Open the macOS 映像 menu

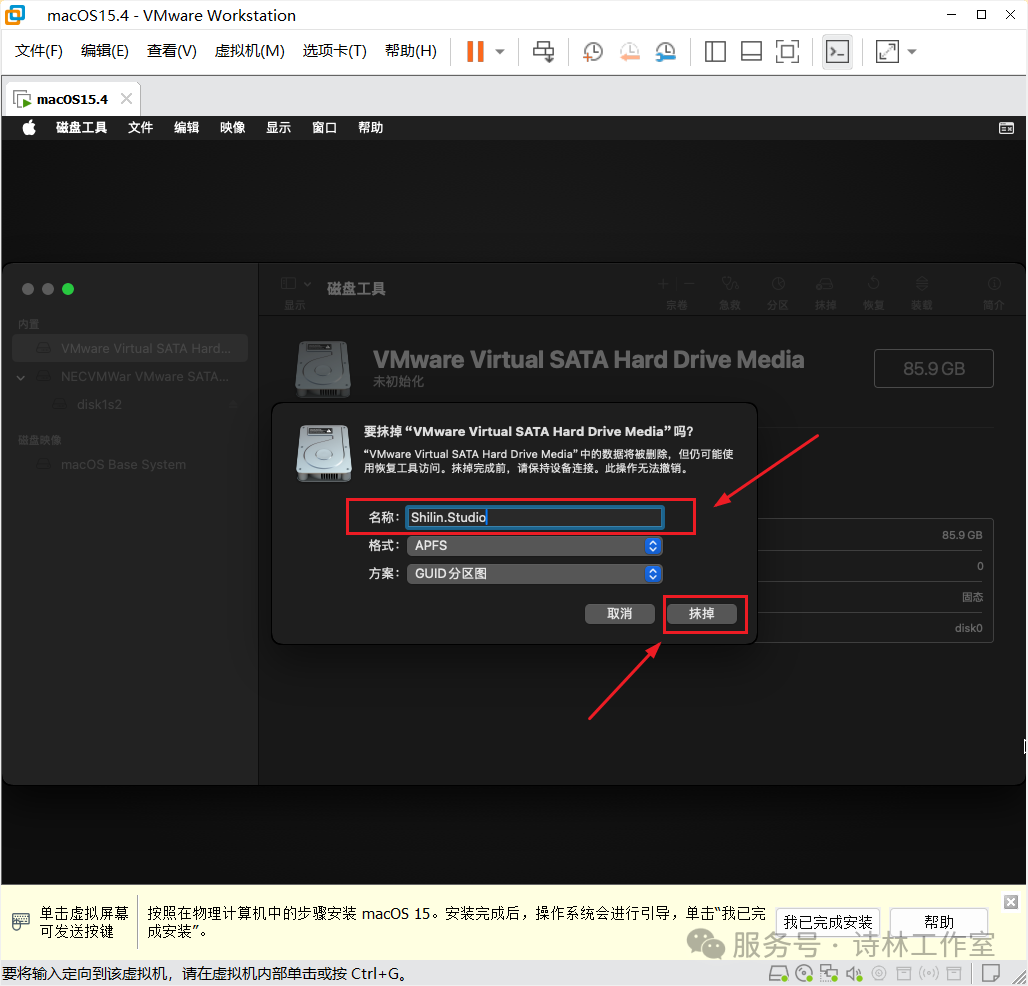tap(232, 127)
